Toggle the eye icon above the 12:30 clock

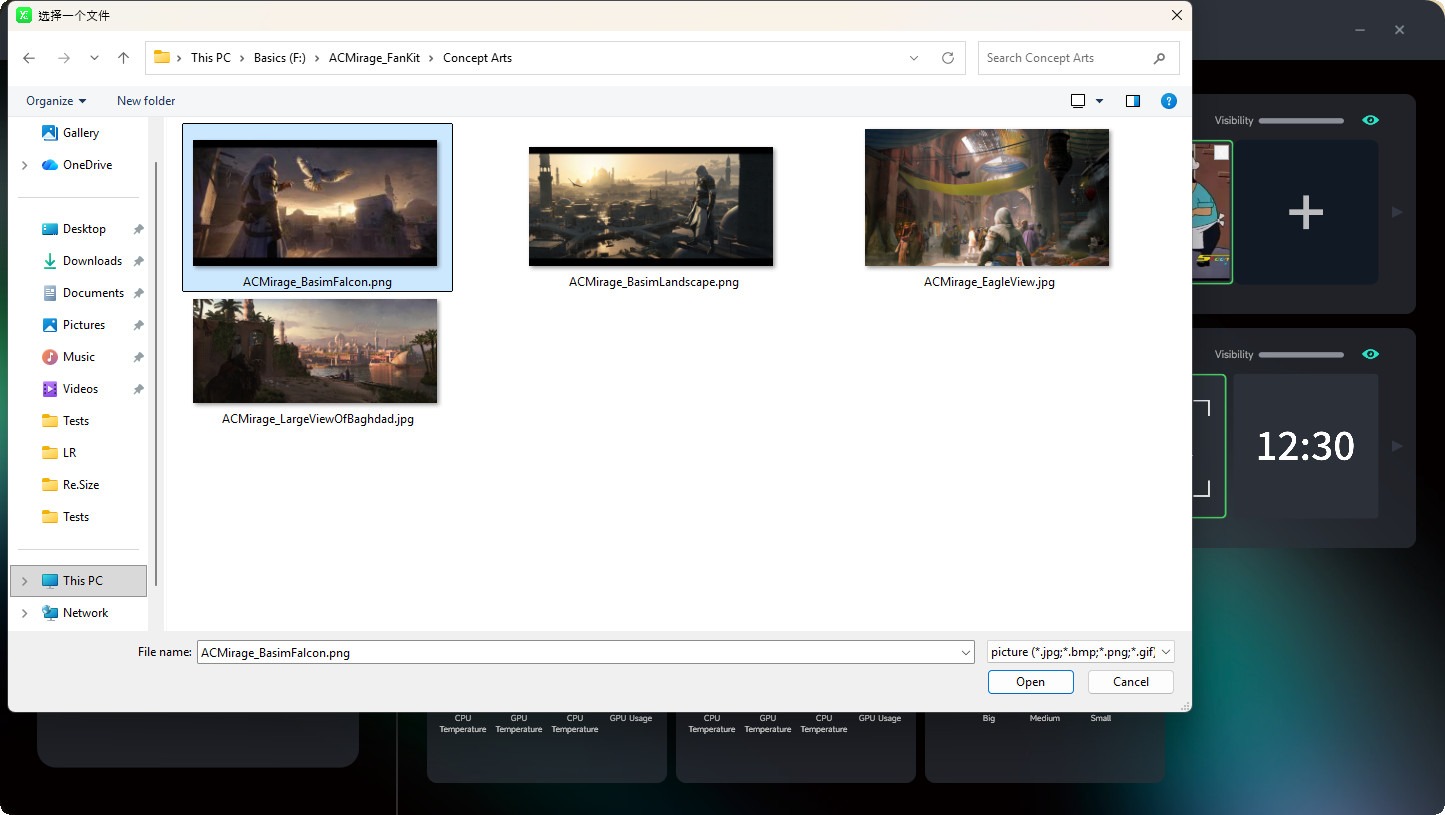[x=1371, y=354]
